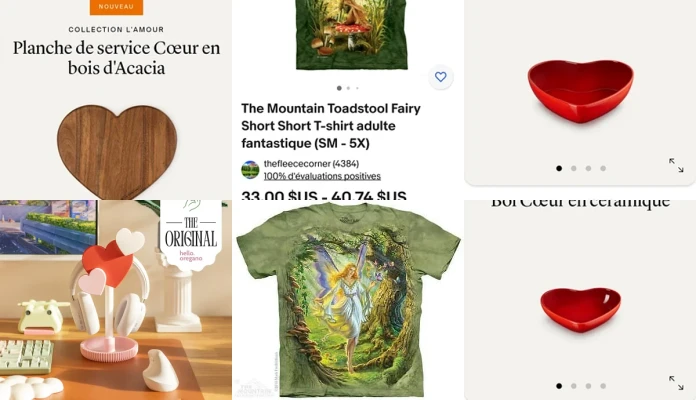
Task: Click the orange NOUVEAU badge
Action: point(116,7)
